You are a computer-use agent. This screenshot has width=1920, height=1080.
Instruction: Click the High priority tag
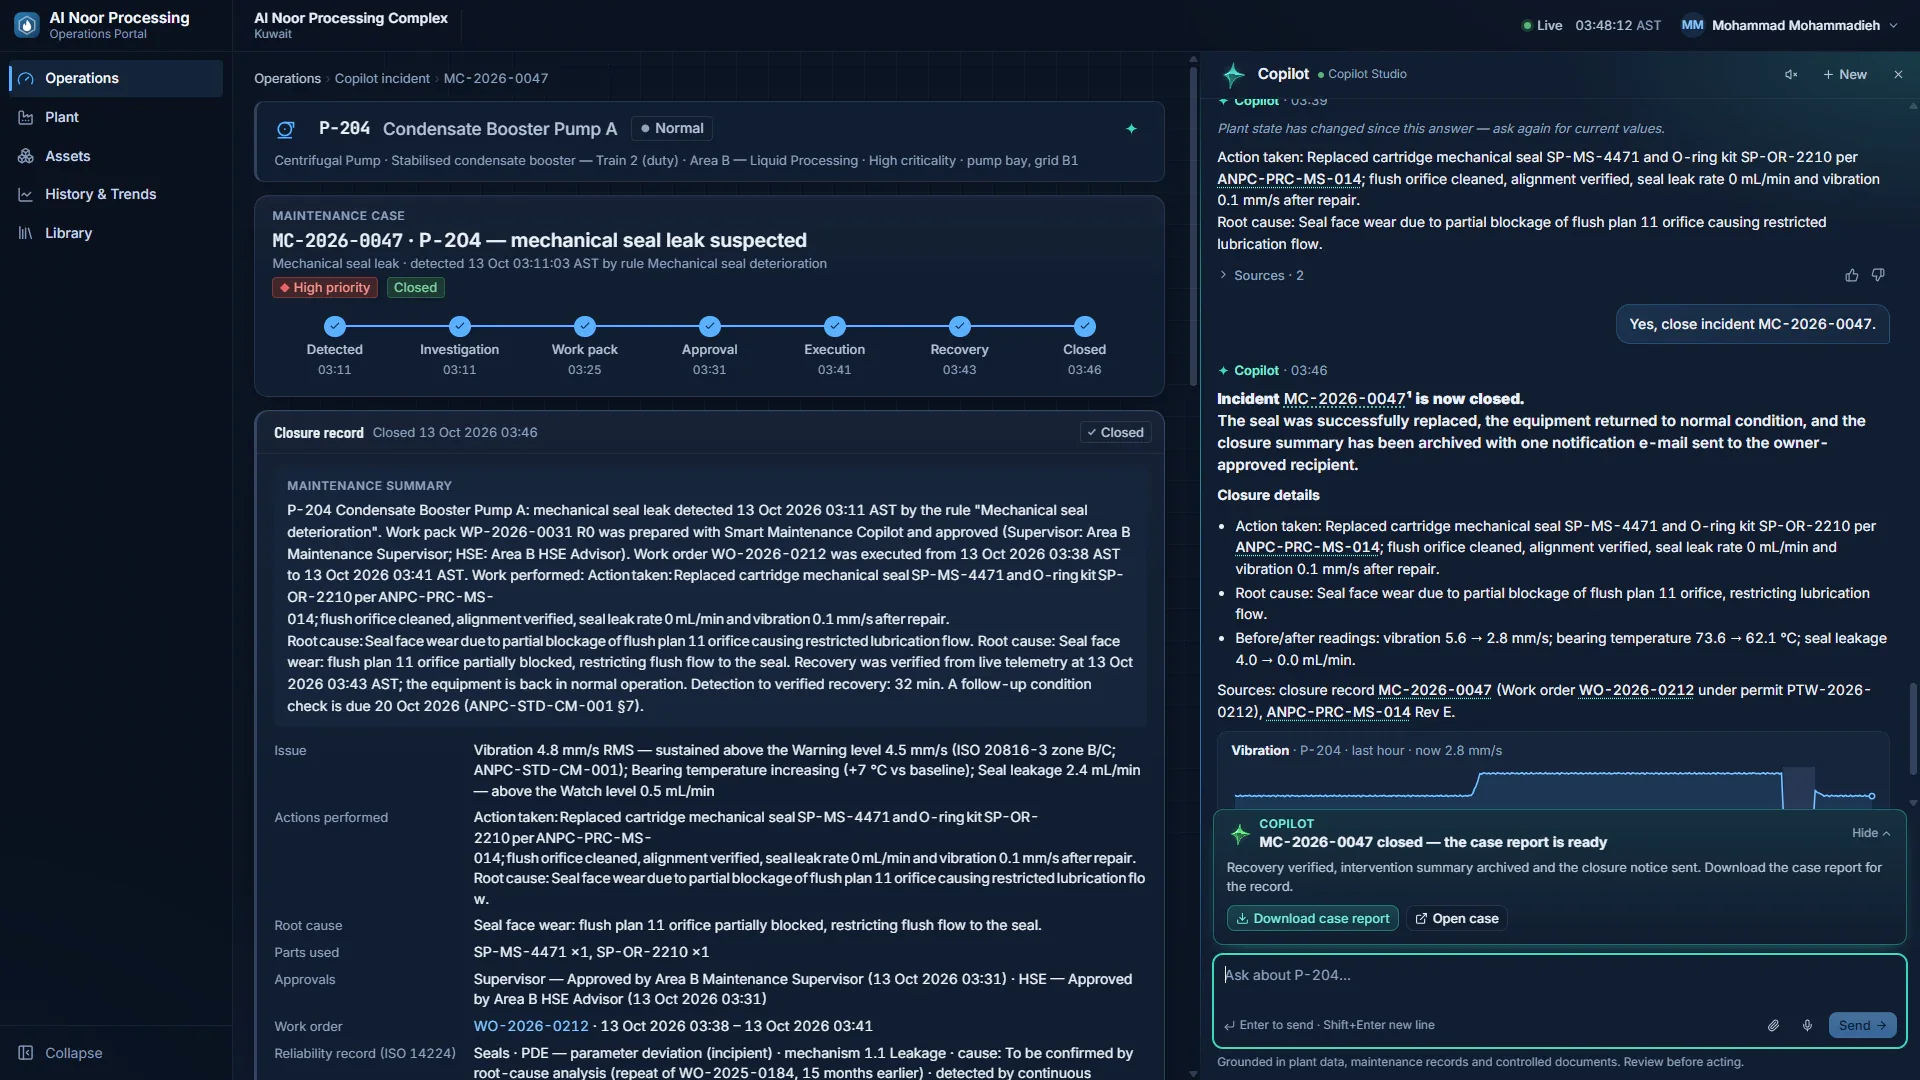pos(325,288)
